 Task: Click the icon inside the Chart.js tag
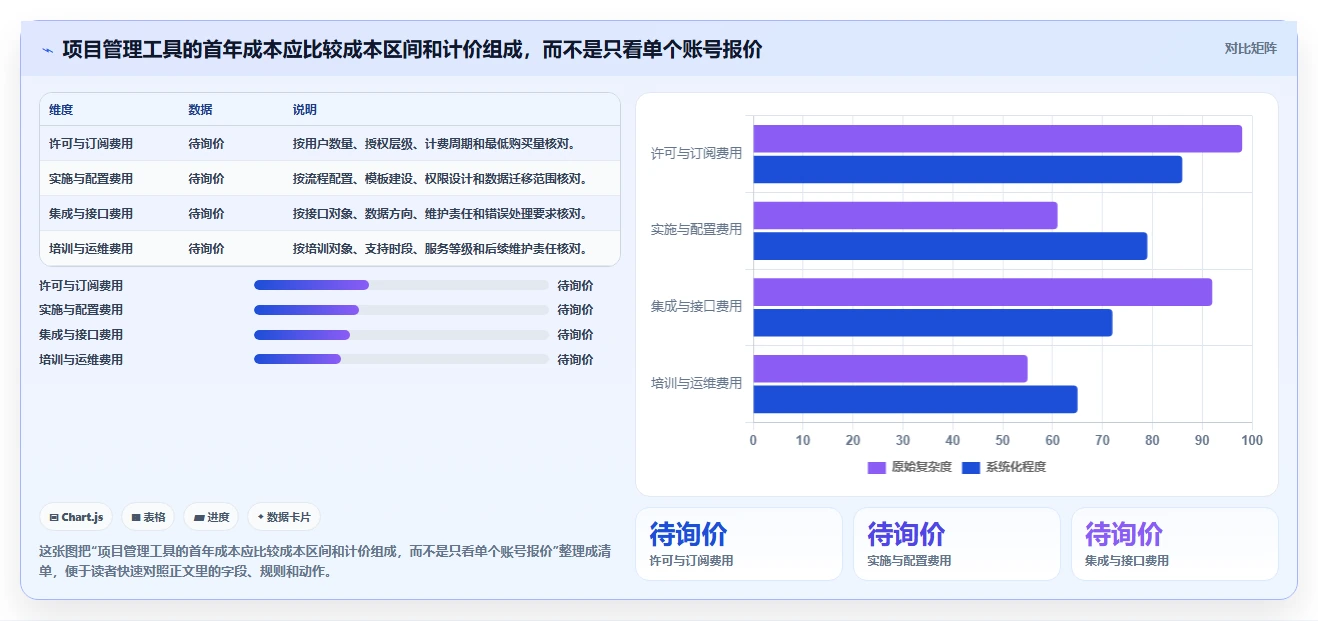(x=54, y=517)
